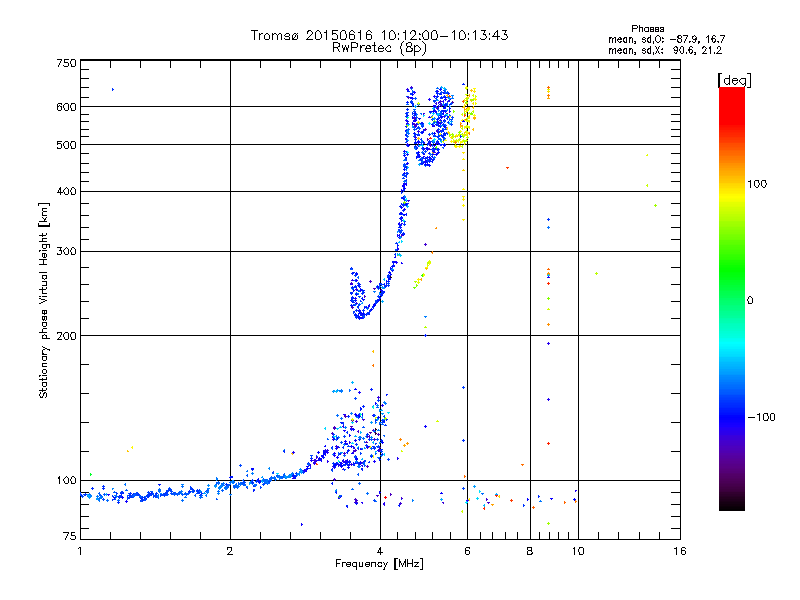Click the y-axis tick label '400'

67,191
